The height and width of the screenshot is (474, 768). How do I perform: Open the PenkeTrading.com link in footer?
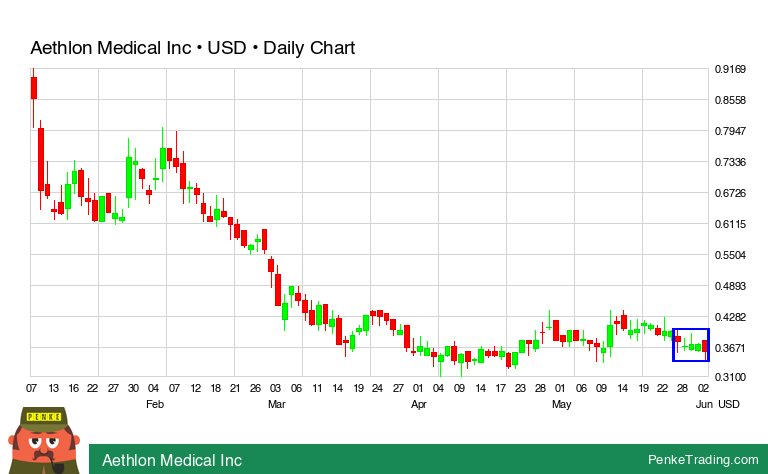click(703, 460)
